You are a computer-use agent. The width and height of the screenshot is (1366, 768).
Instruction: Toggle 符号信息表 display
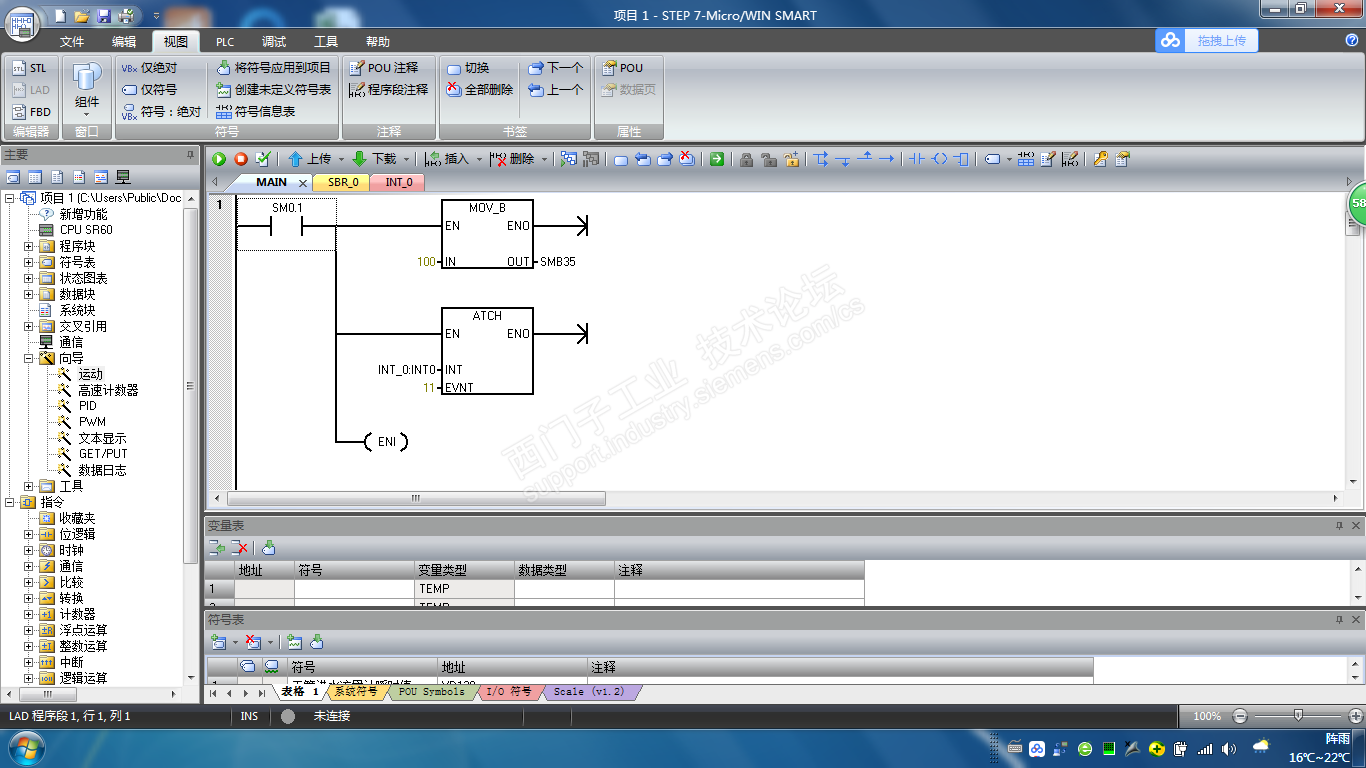[x=255, y=112]
